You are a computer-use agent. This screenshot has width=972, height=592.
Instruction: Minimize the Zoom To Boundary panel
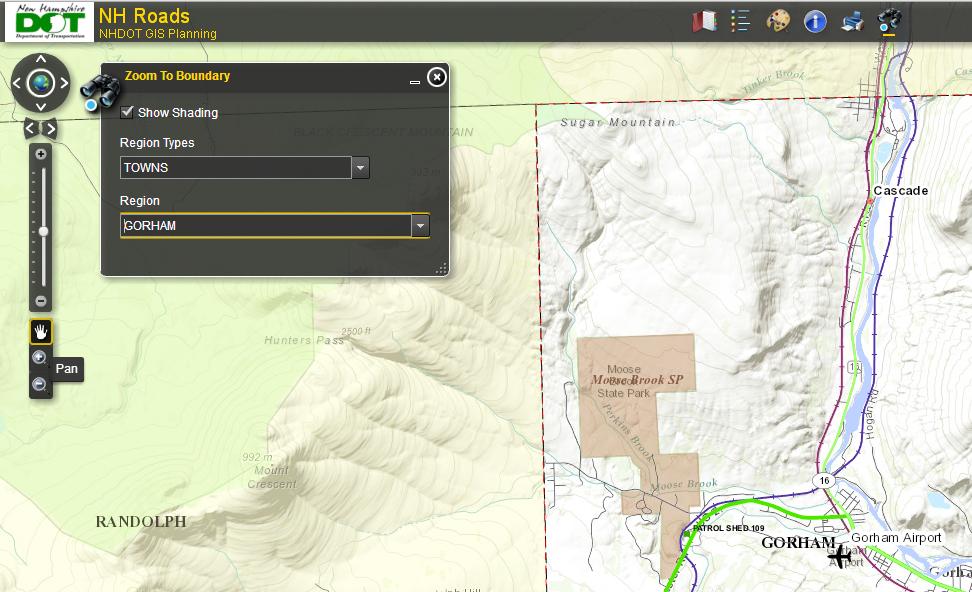pos(415,81)
